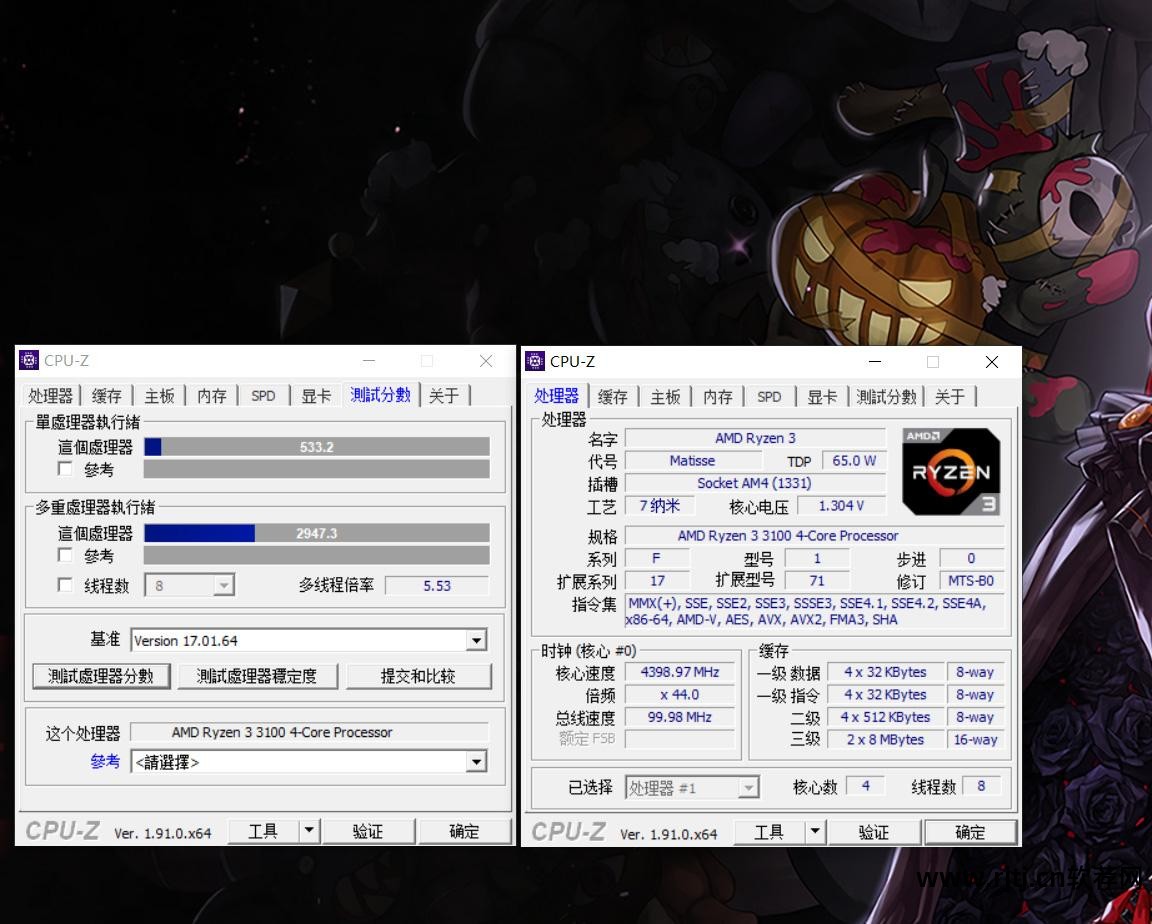Open 关于 tab in right window
The height and width of the screenshot is (924, 1152).
tap(950, 397)
